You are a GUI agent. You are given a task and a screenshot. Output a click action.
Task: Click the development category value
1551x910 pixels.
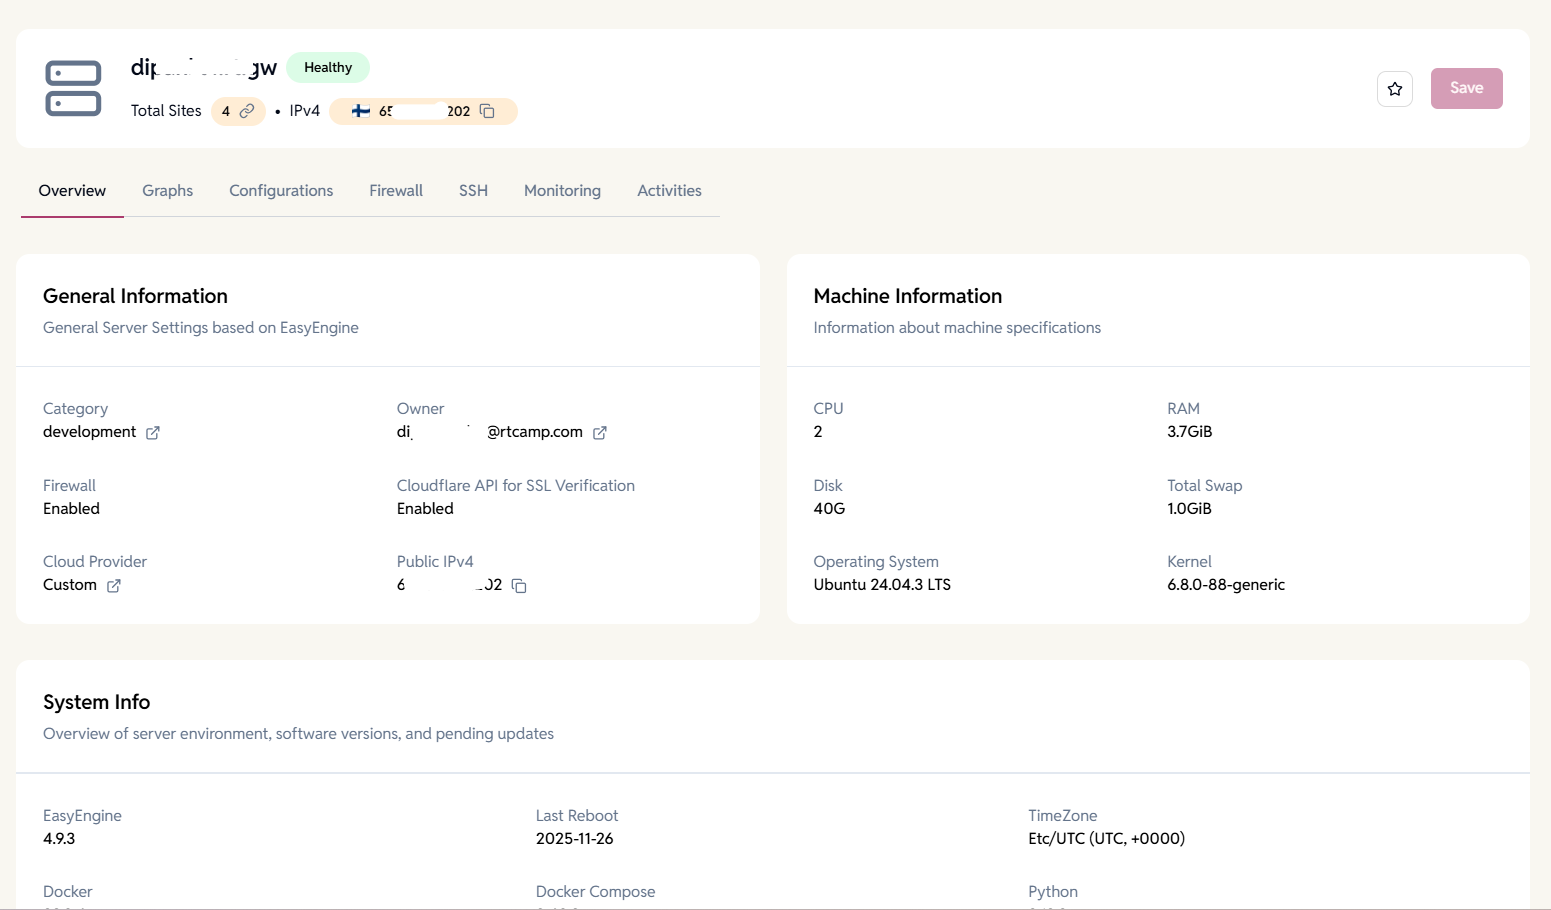(89, 432)
